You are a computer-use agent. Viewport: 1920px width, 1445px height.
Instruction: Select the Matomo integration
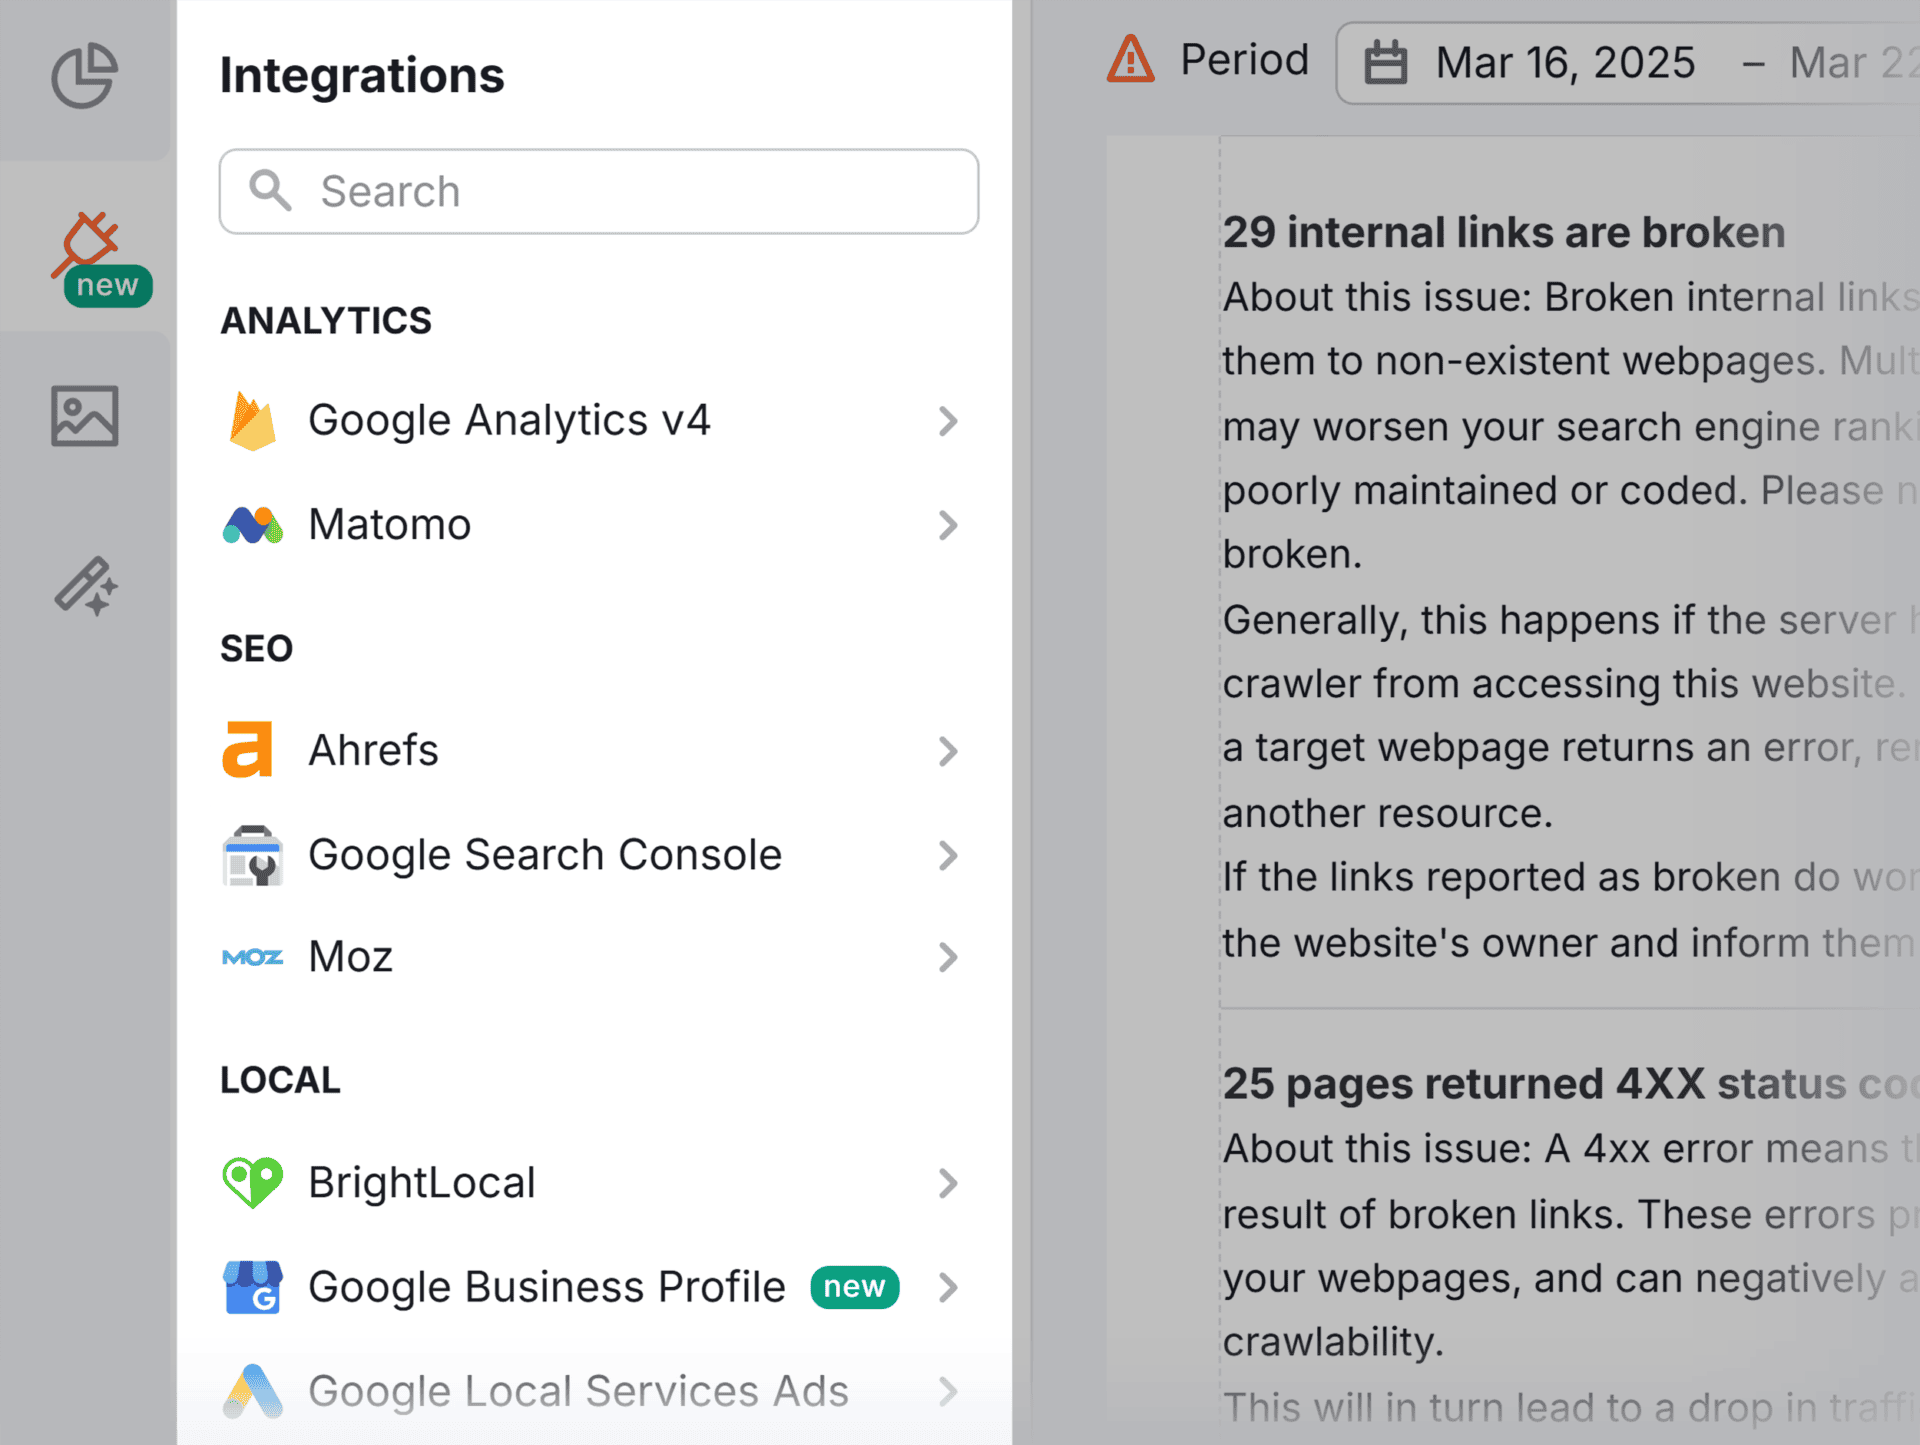click(595, 525)
